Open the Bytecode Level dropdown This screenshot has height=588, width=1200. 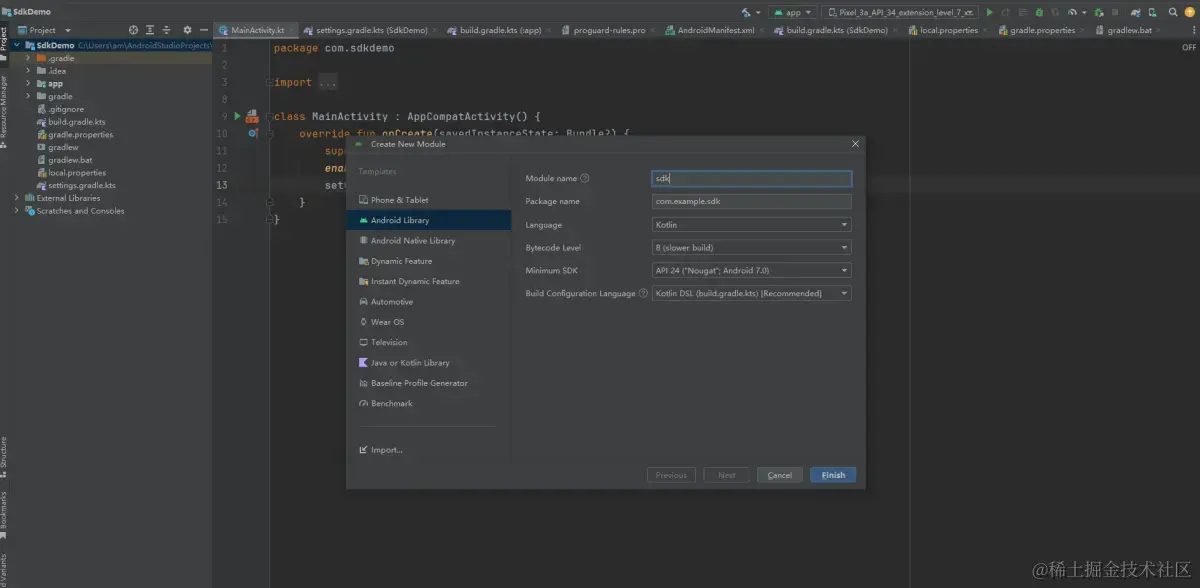[x=751, y=248]
